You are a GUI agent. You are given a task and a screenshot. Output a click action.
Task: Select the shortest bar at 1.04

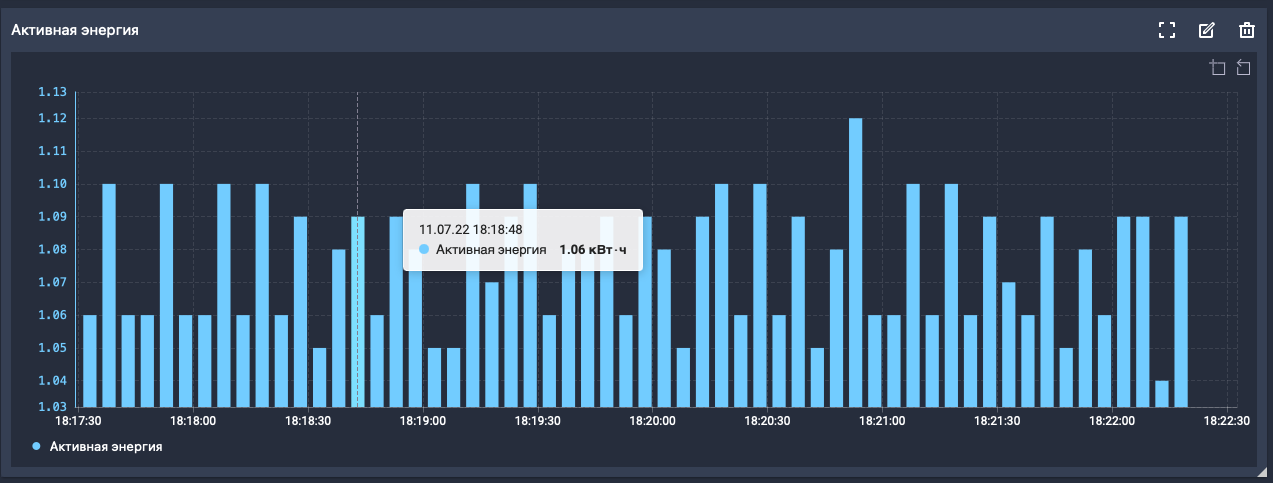tap(1161, 394)
